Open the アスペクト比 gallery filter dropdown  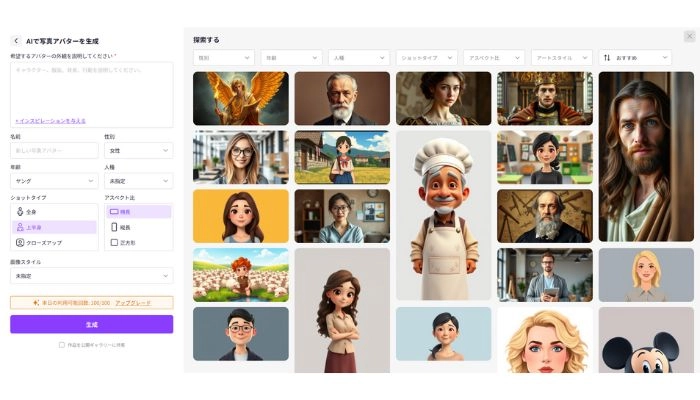tap(494, 58)
